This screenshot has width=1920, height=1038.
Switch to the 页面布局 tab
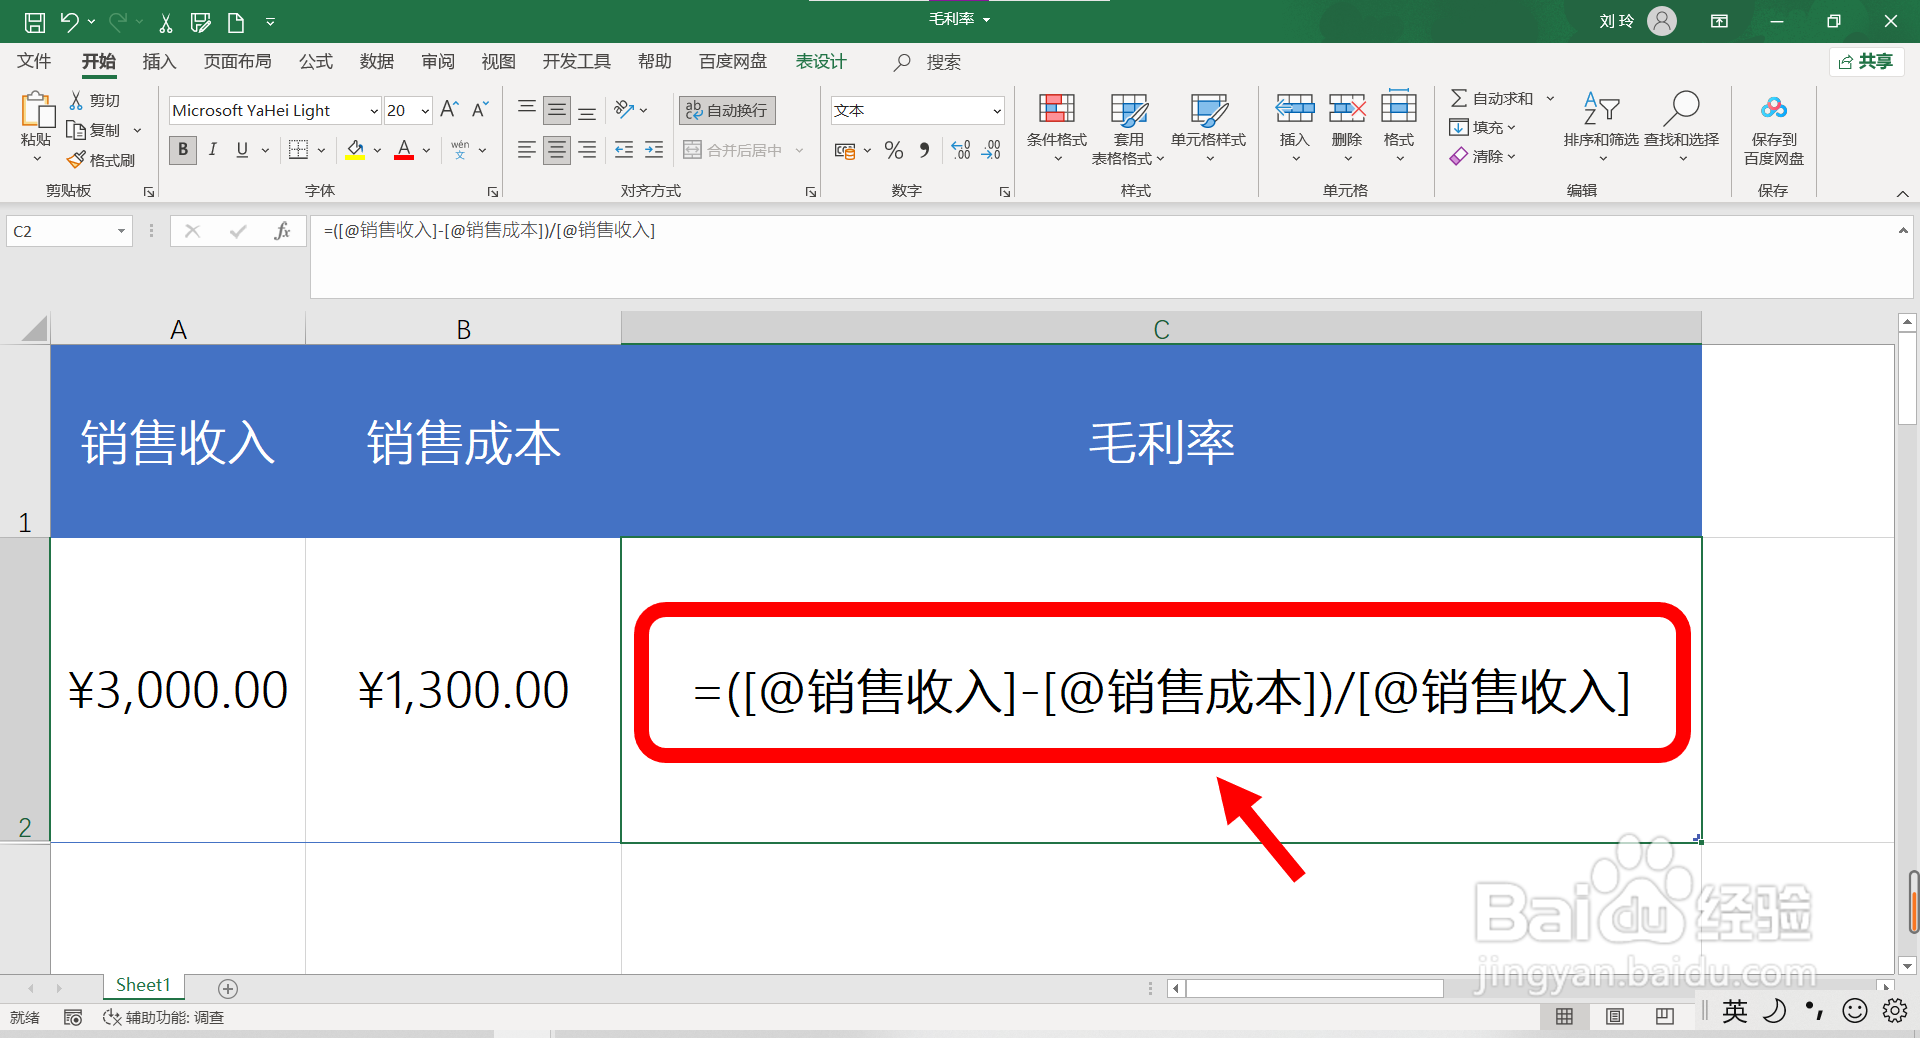(x=237, y=62)
